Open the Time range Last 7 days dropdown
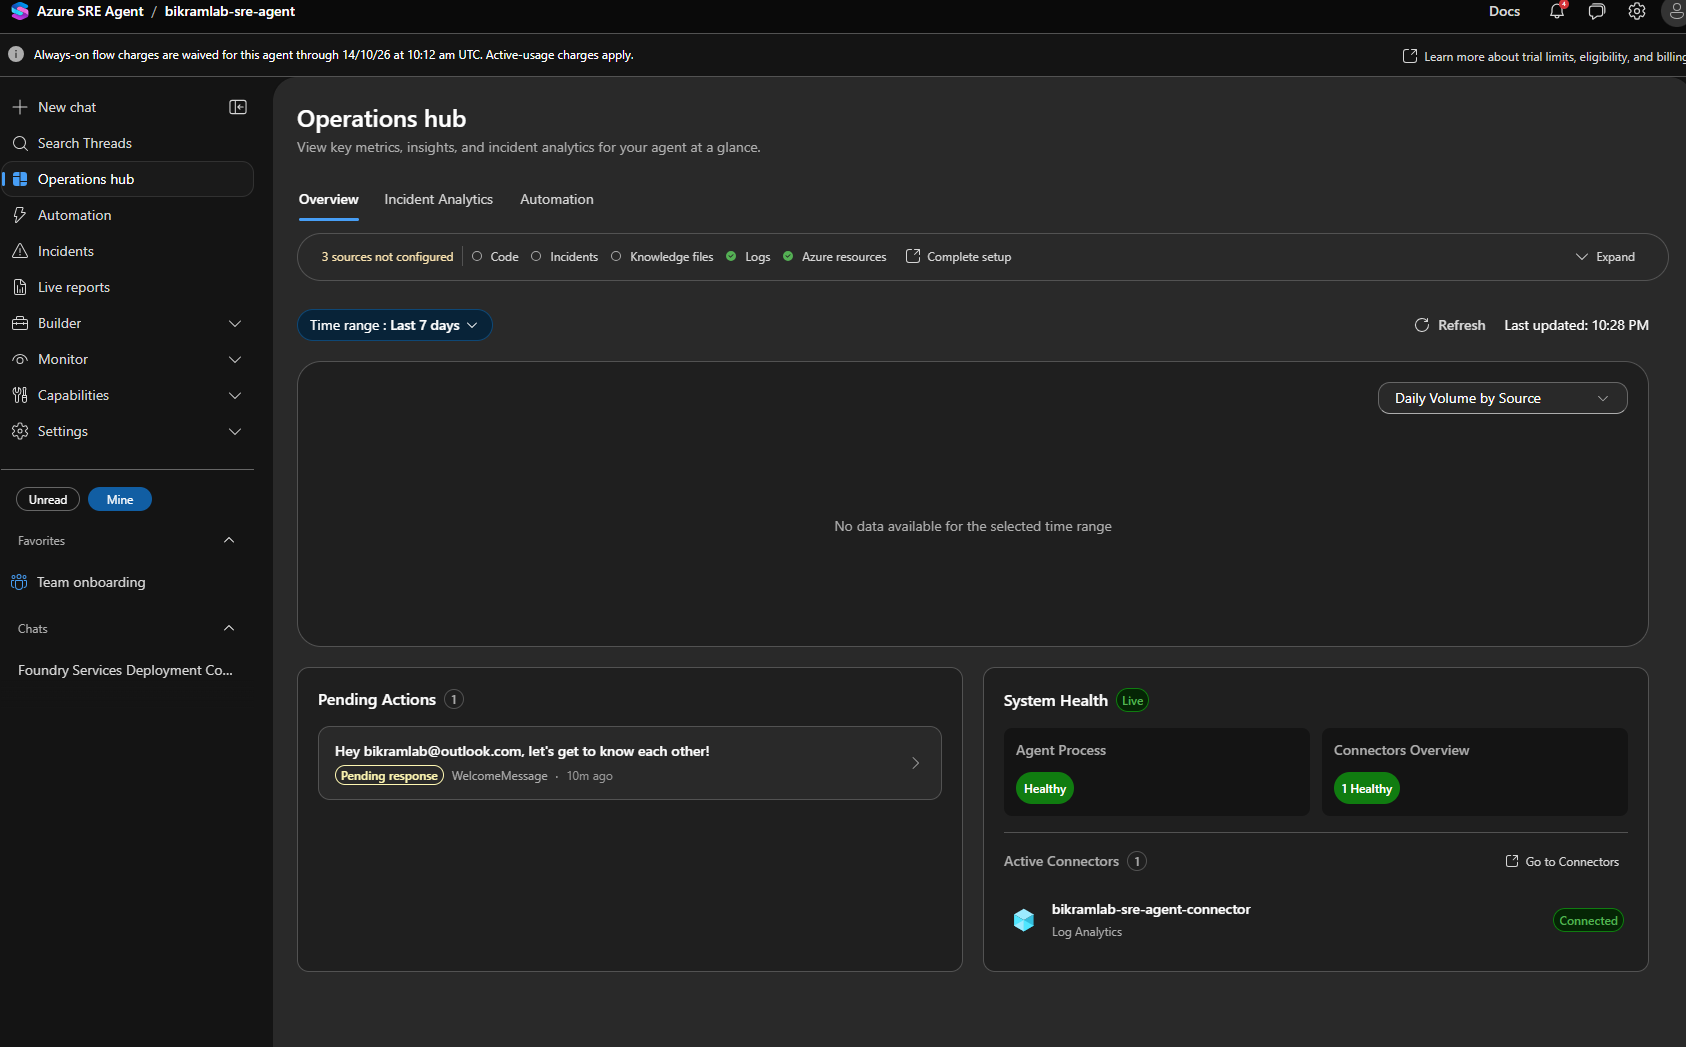The height and width of the screenshot is (1047, 1686). click(x=394, y=325)
